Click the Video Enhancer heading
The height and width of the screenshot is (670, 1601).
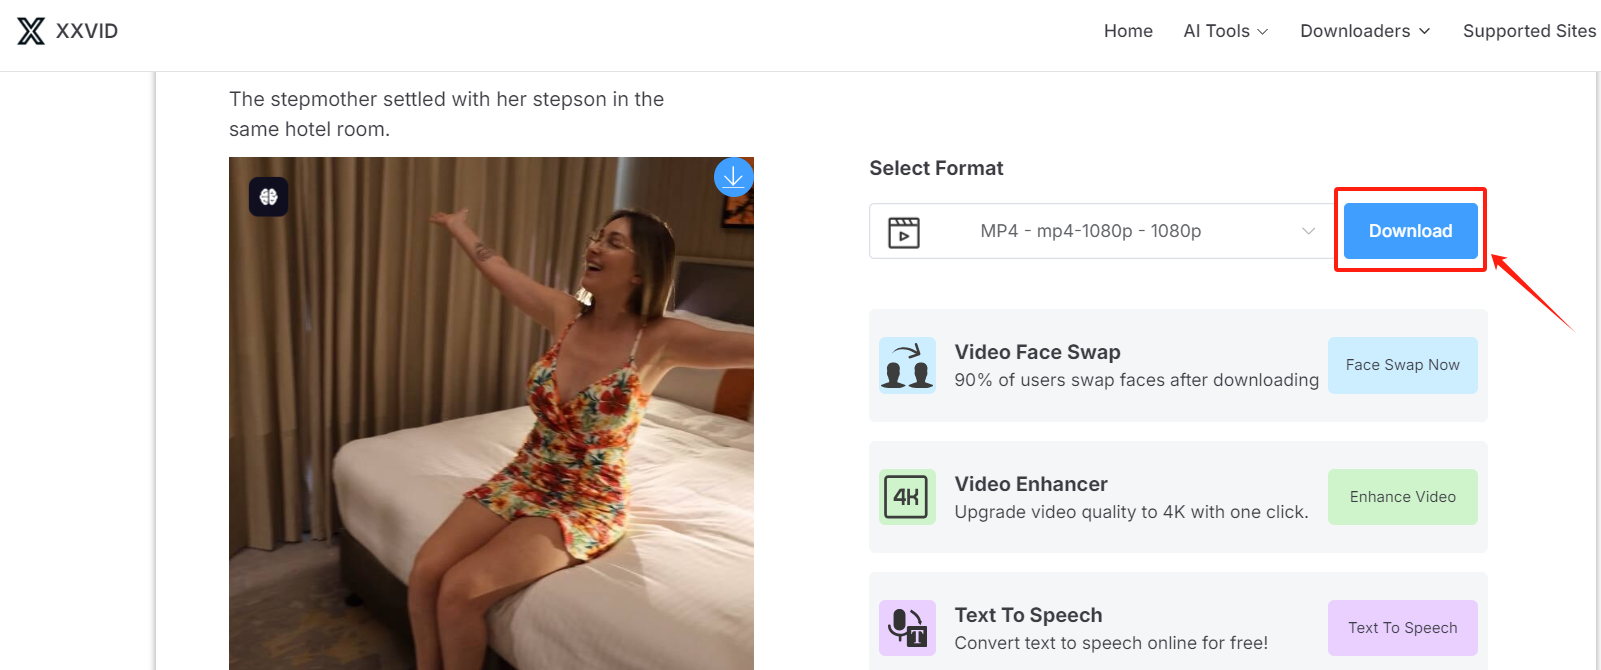(1031, 484)
